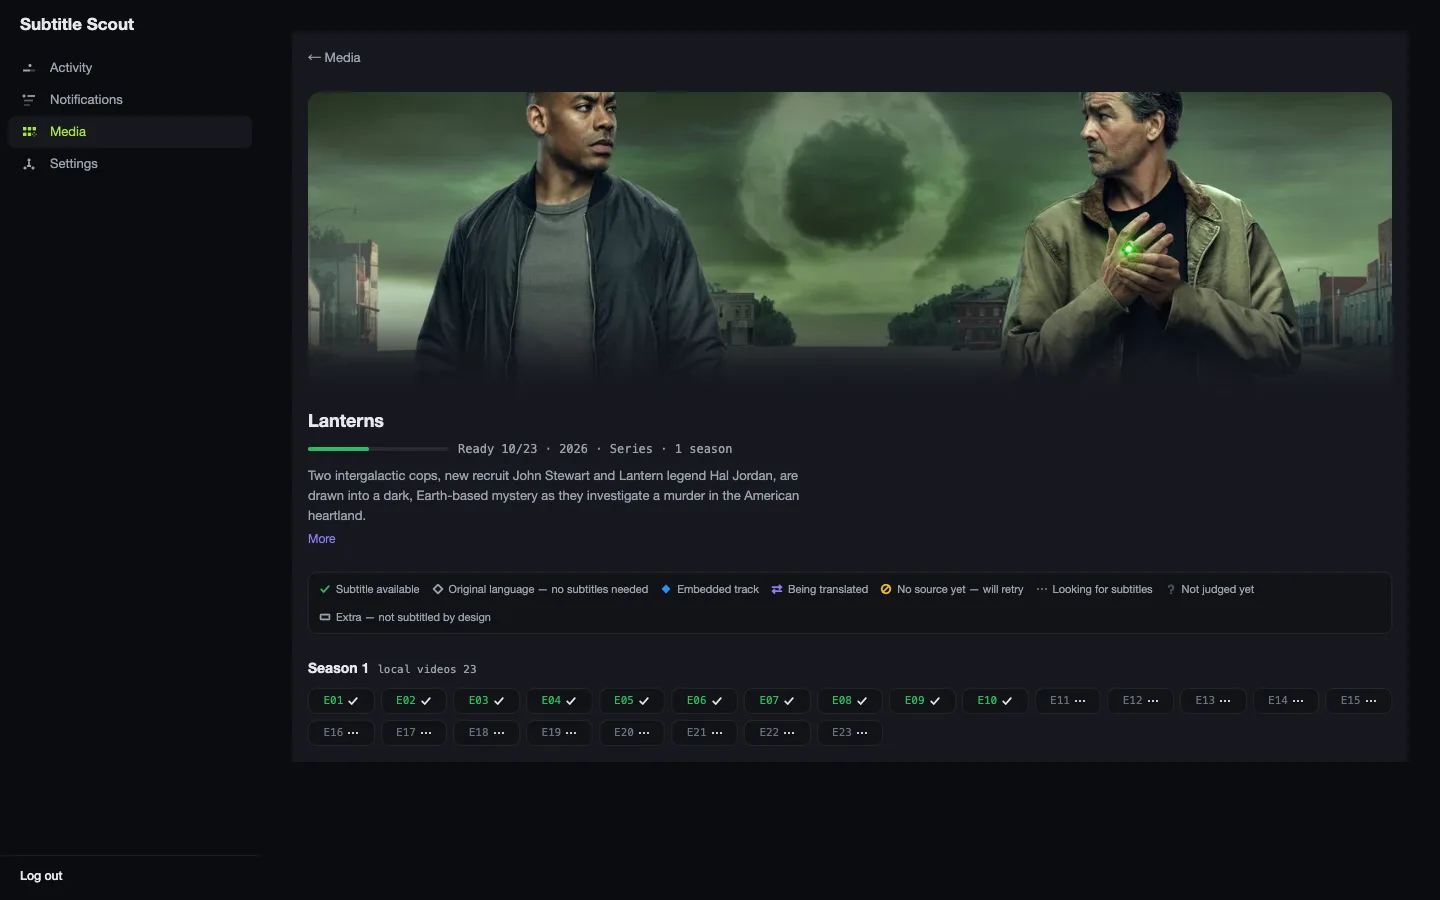Click the Notifications sidebar icon
Screen dimensions: 1440x900
click(x=29, y=100)
